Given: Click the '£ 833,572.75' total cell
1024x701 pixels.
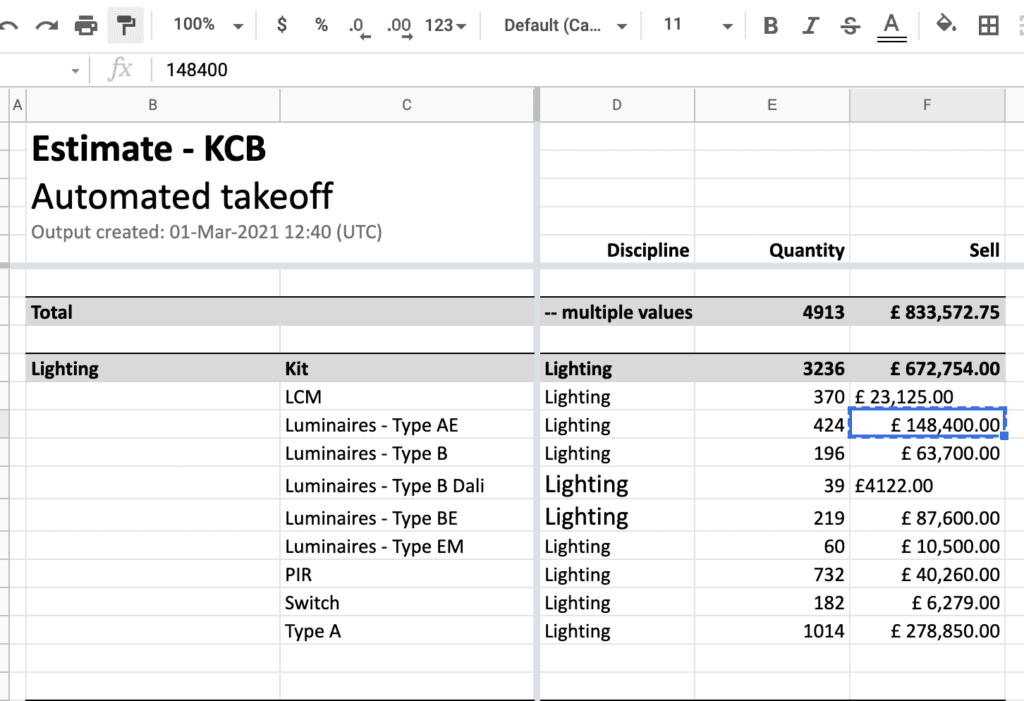Looking at the screenshot, I should (927, 312).
